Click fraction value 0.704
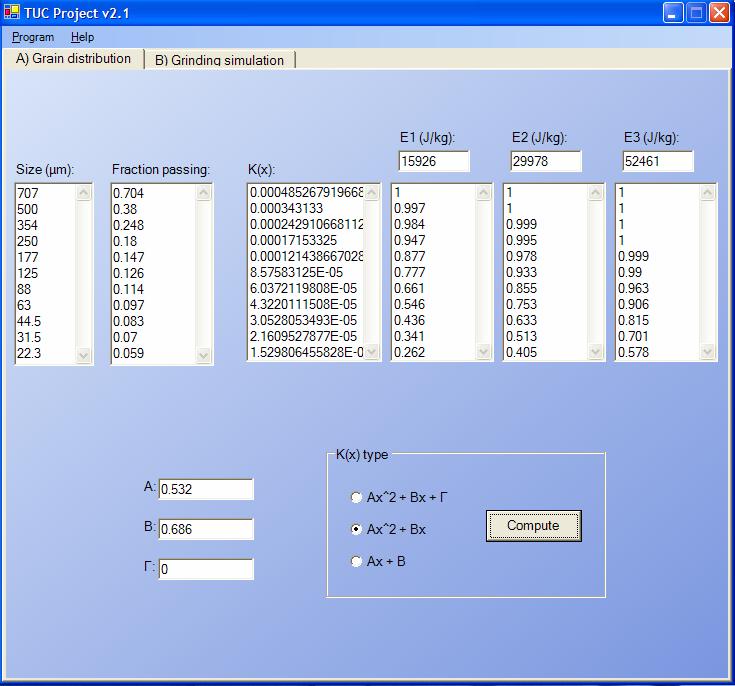 [128, 193]
